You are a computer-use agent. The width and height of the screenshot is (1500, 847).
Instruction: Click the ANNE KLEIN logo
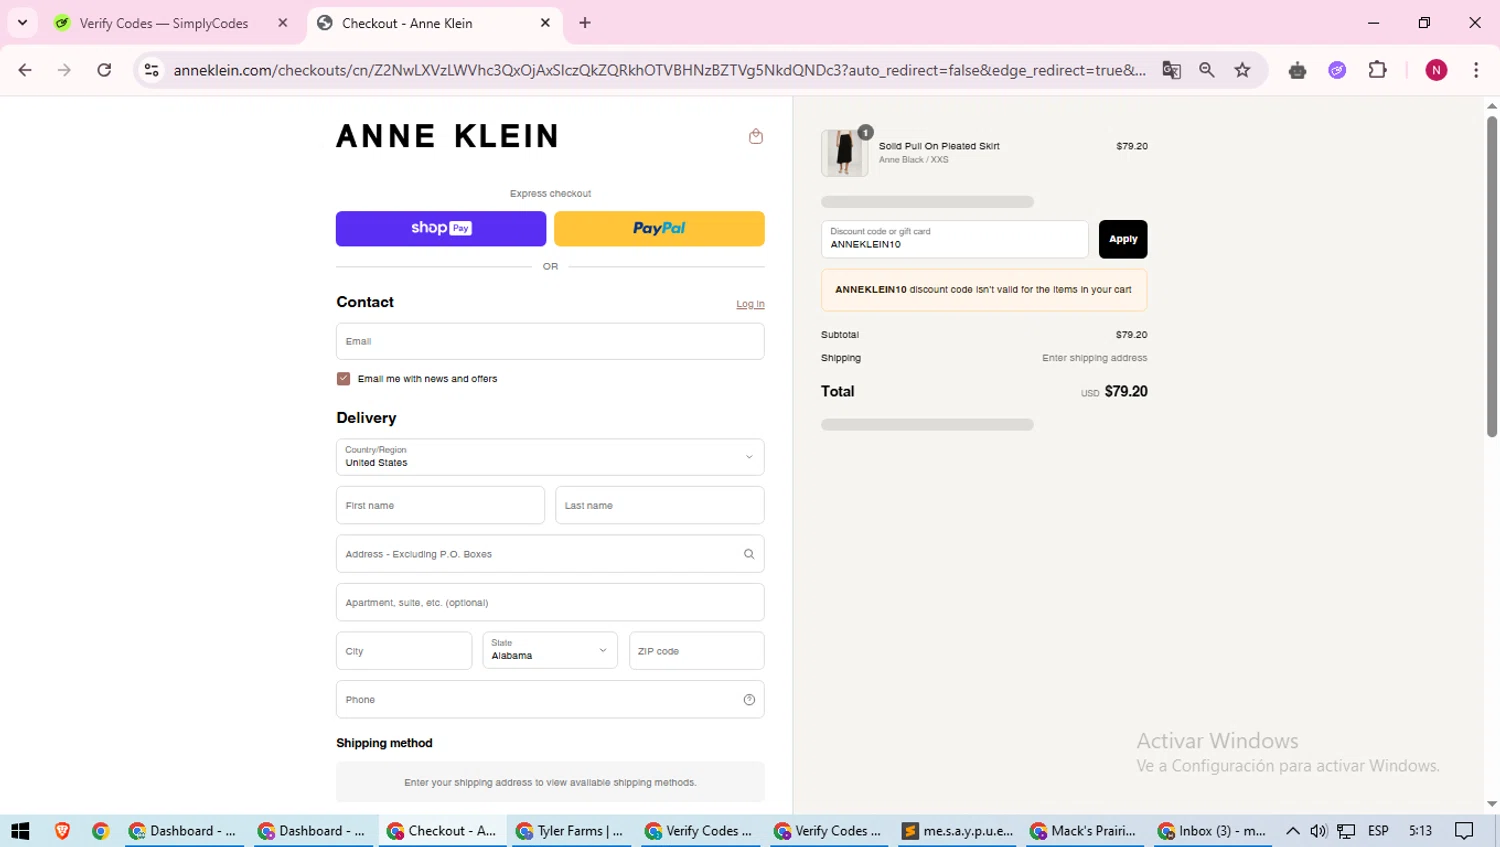pos(447,136)
